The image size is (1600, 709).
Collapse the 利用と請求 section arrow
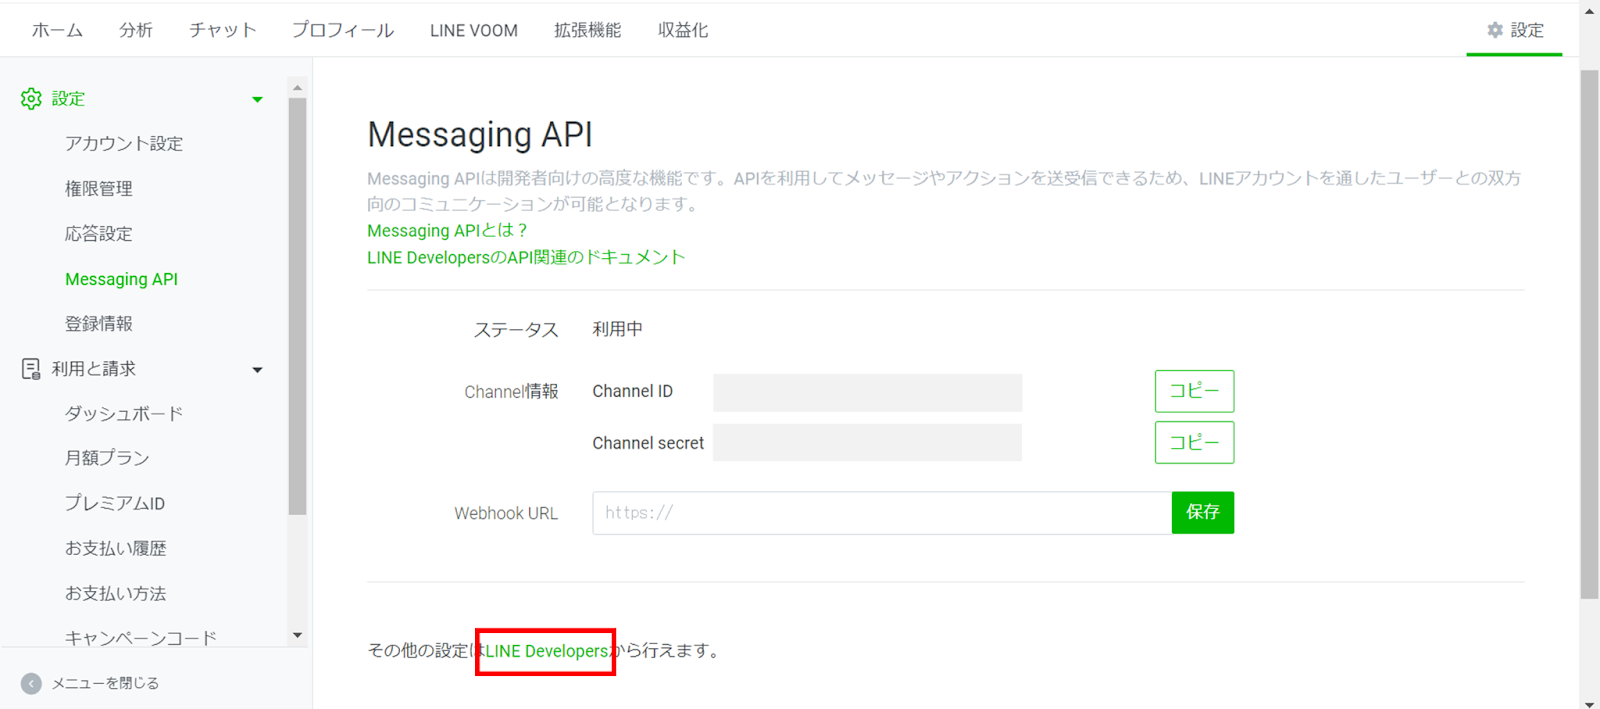(x=257, y=370)
